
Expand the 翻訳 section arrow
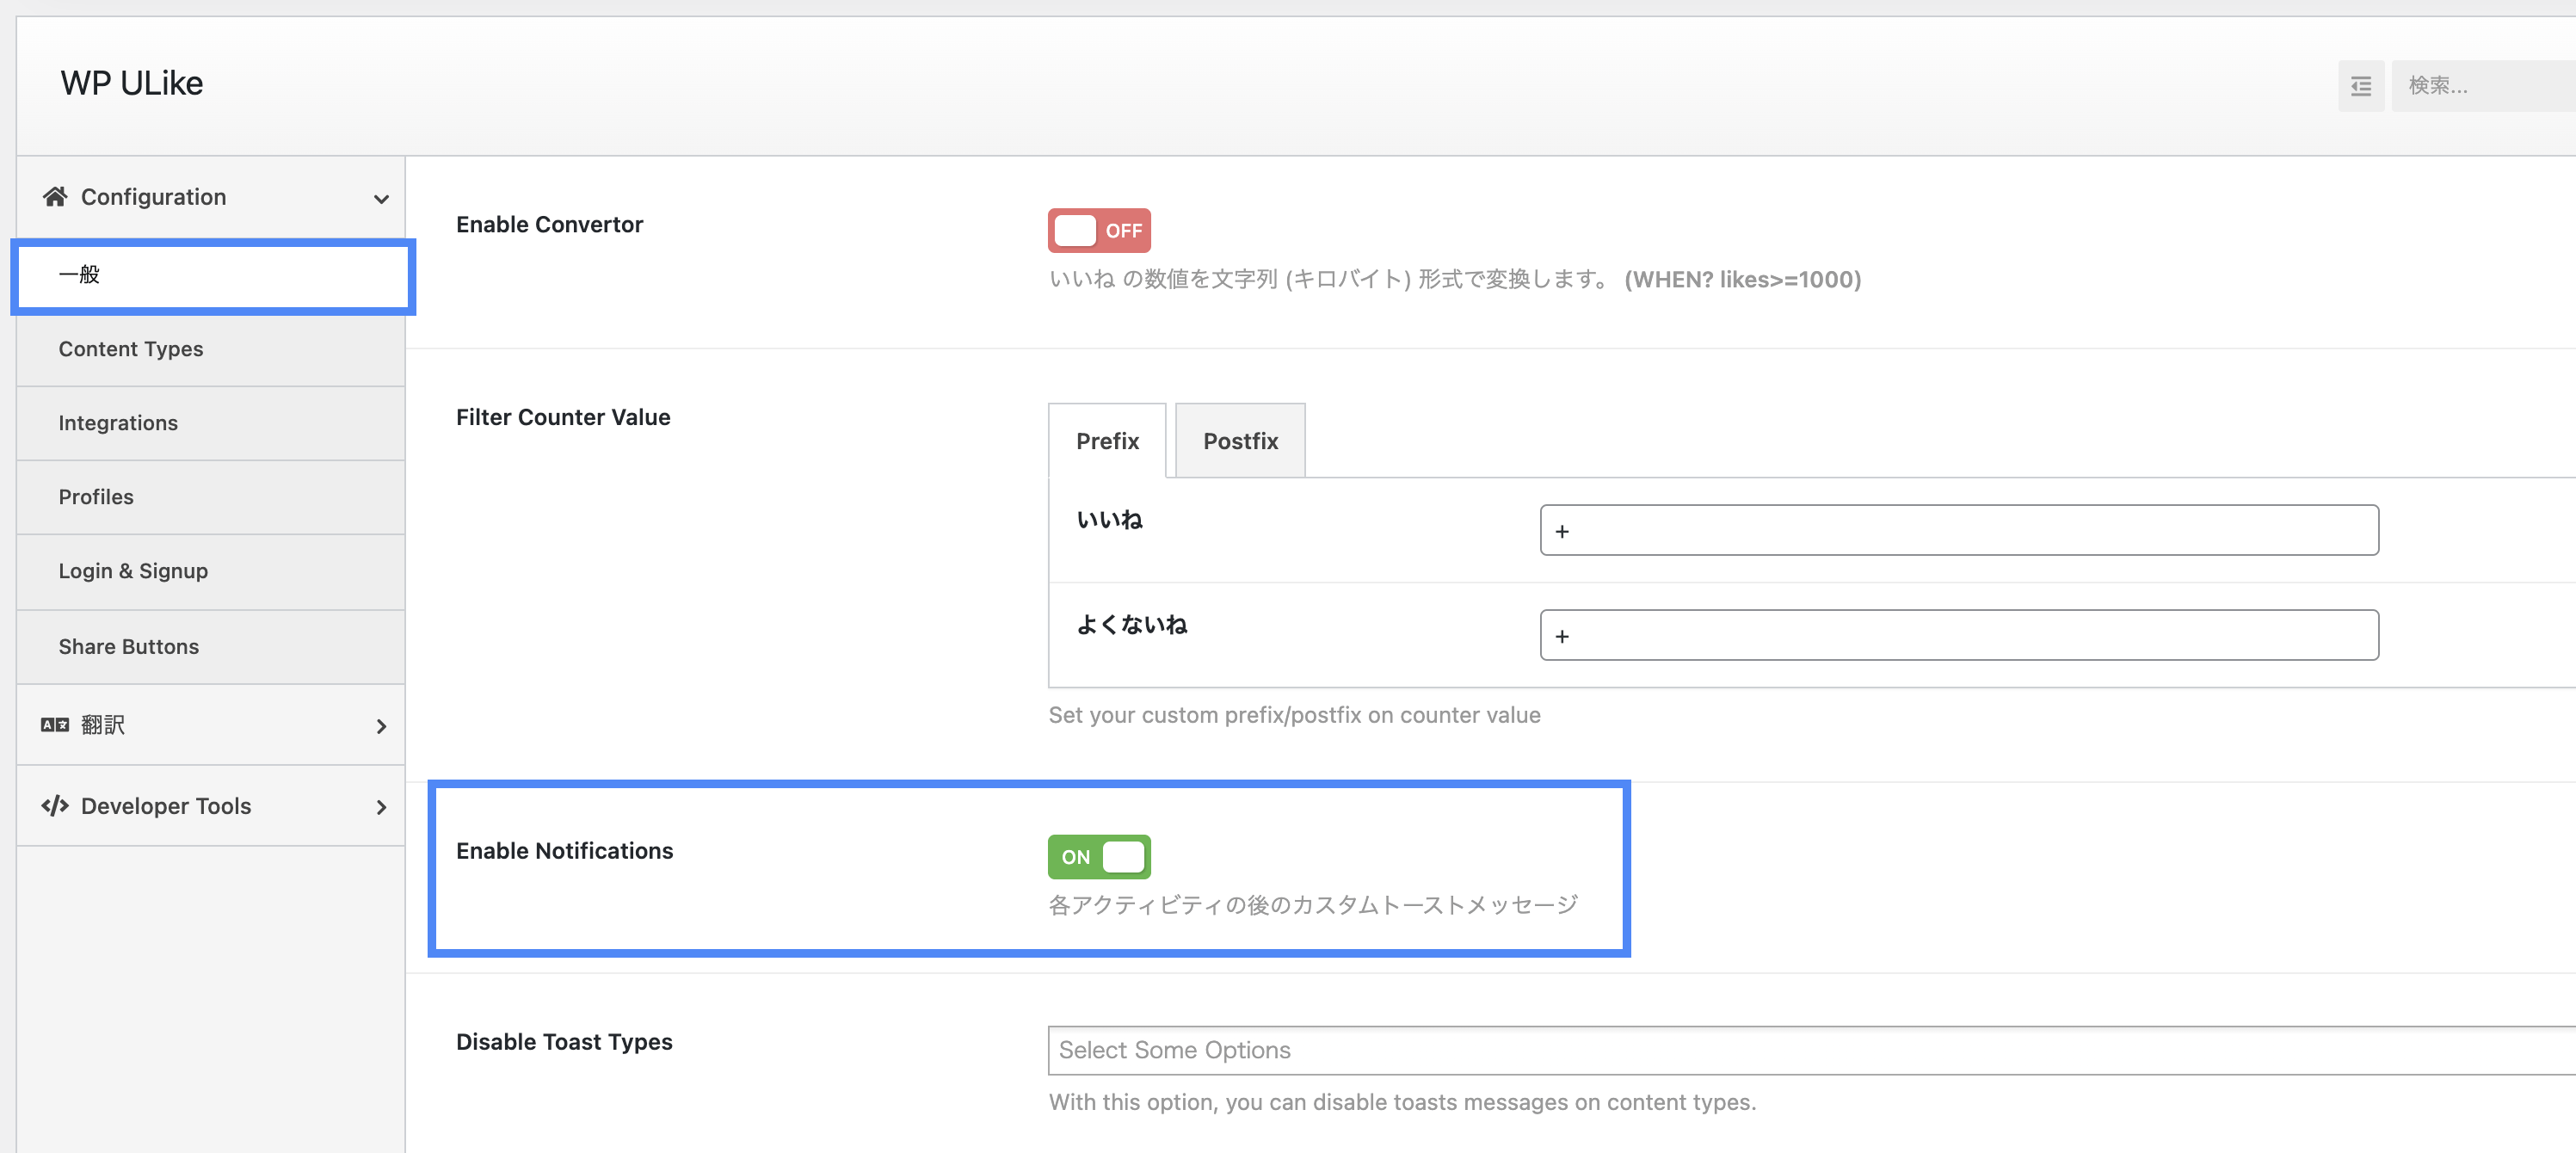(381, 726)
